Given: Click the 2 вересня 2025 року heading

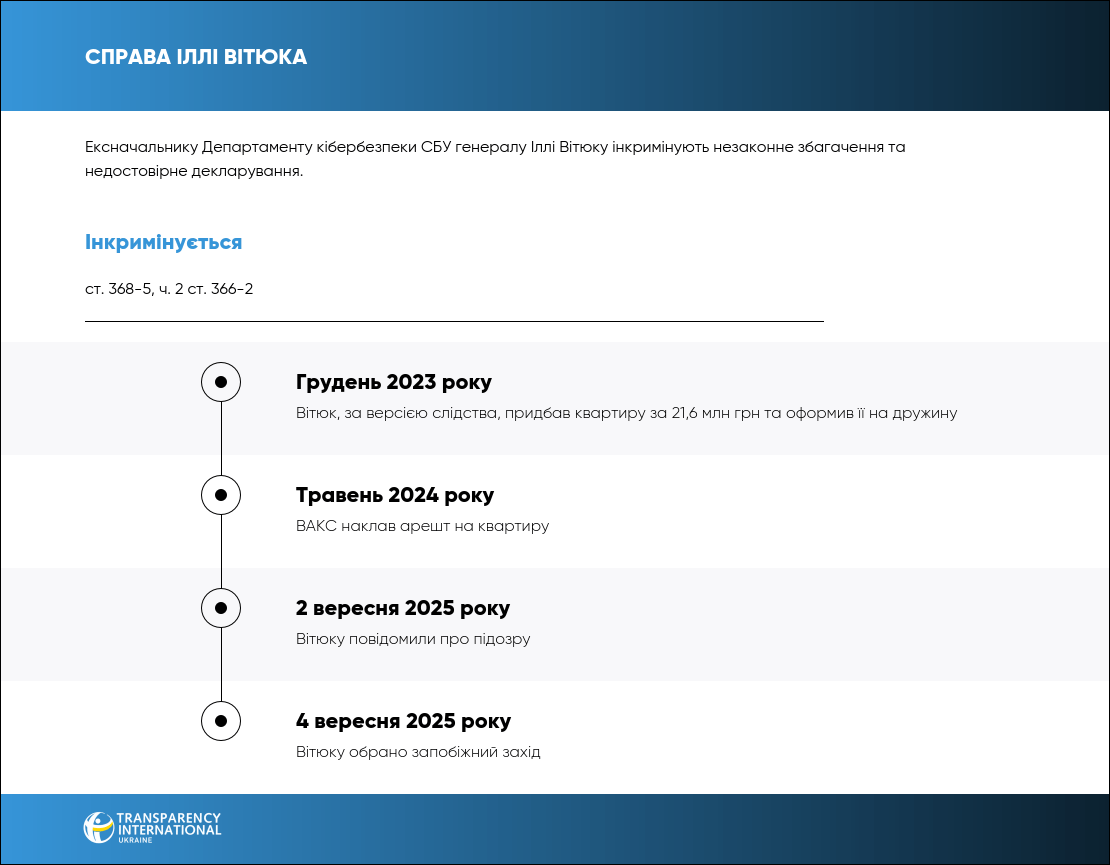Looking at the screenshot, I should click(403, 609).
